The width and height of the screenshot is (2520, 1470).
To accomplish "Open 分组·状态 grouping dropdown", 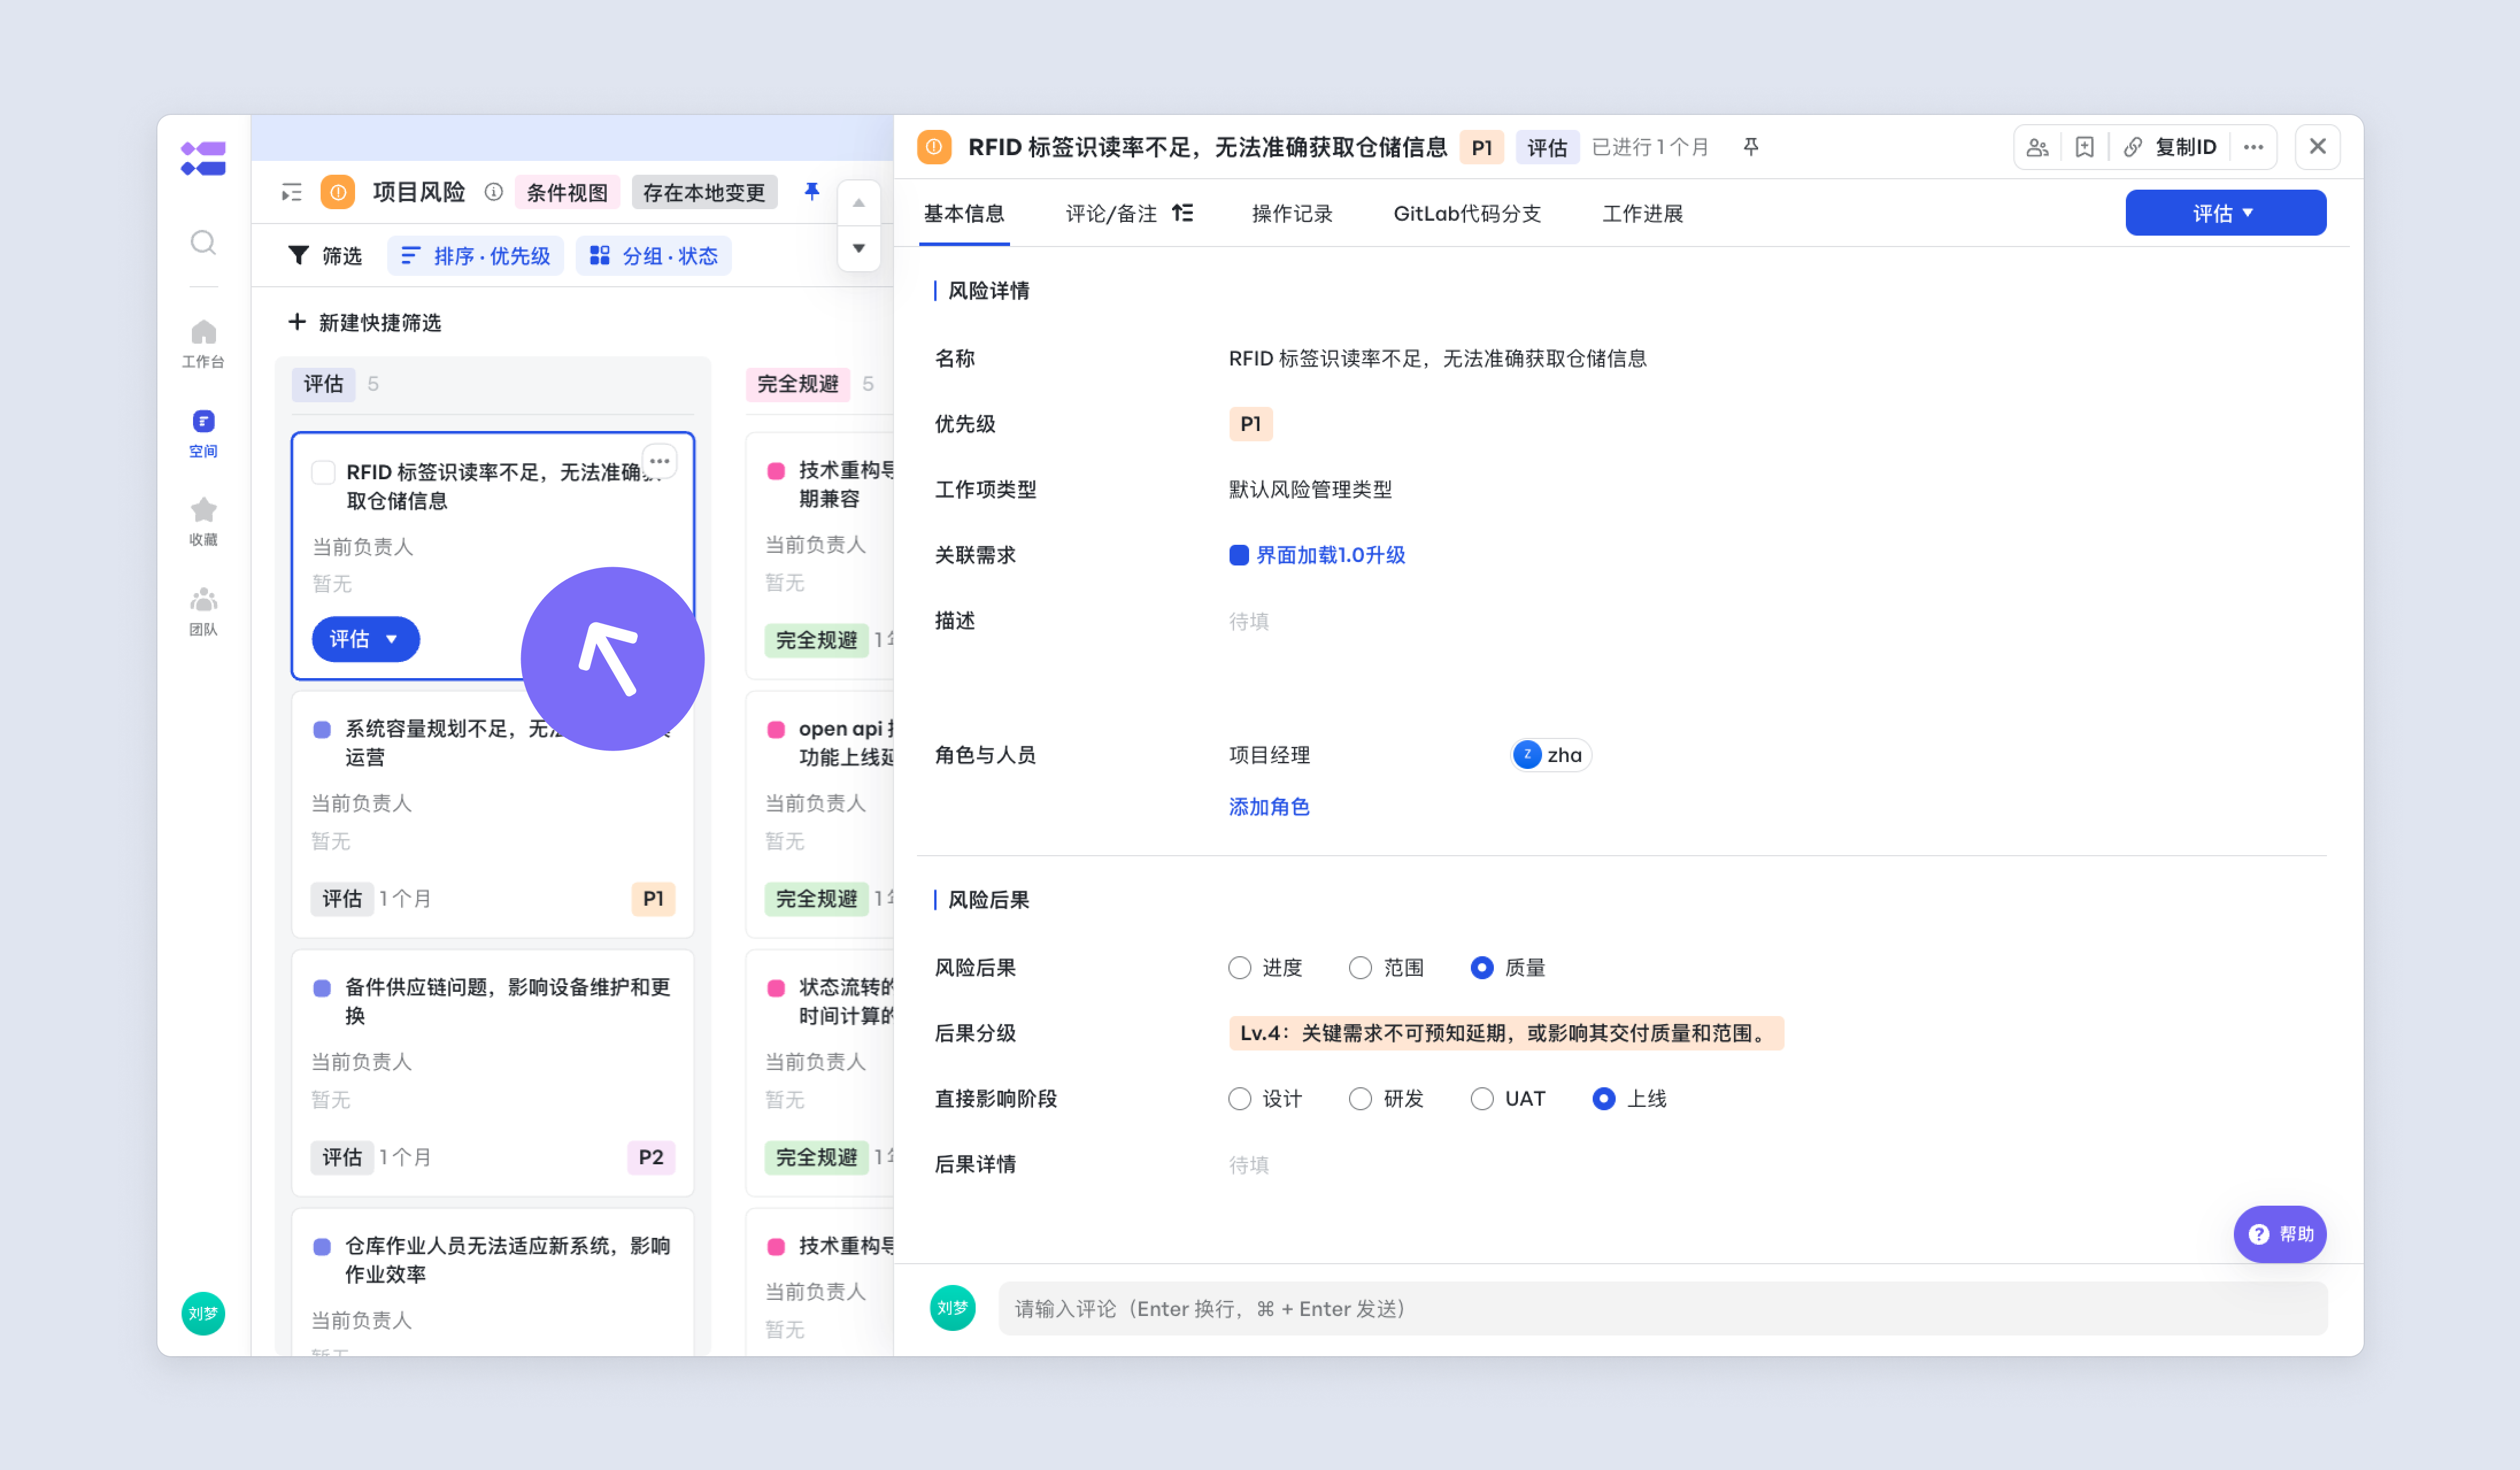I will coord(653,256).
